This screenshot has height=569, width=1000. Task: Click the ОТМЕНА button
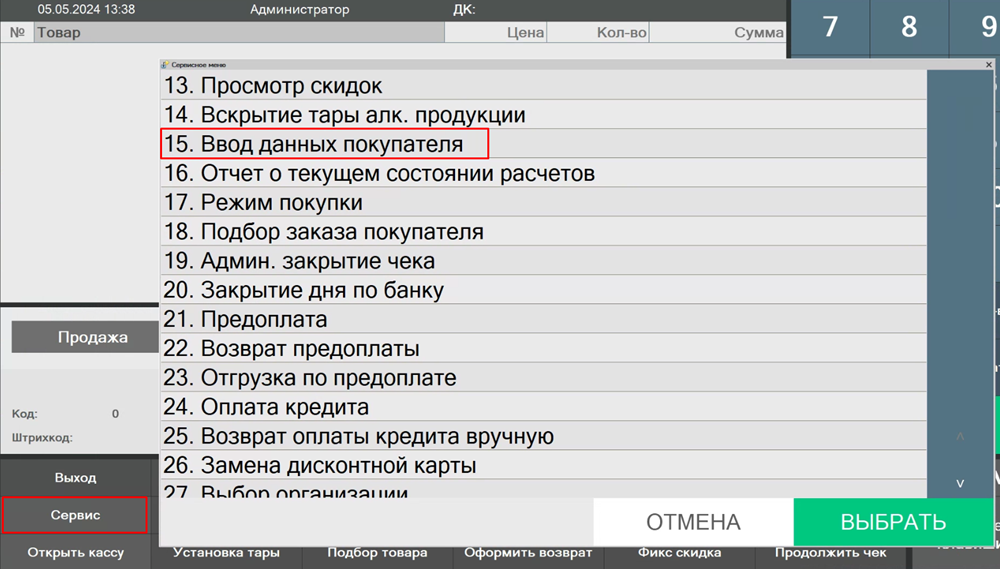point(693,522)
